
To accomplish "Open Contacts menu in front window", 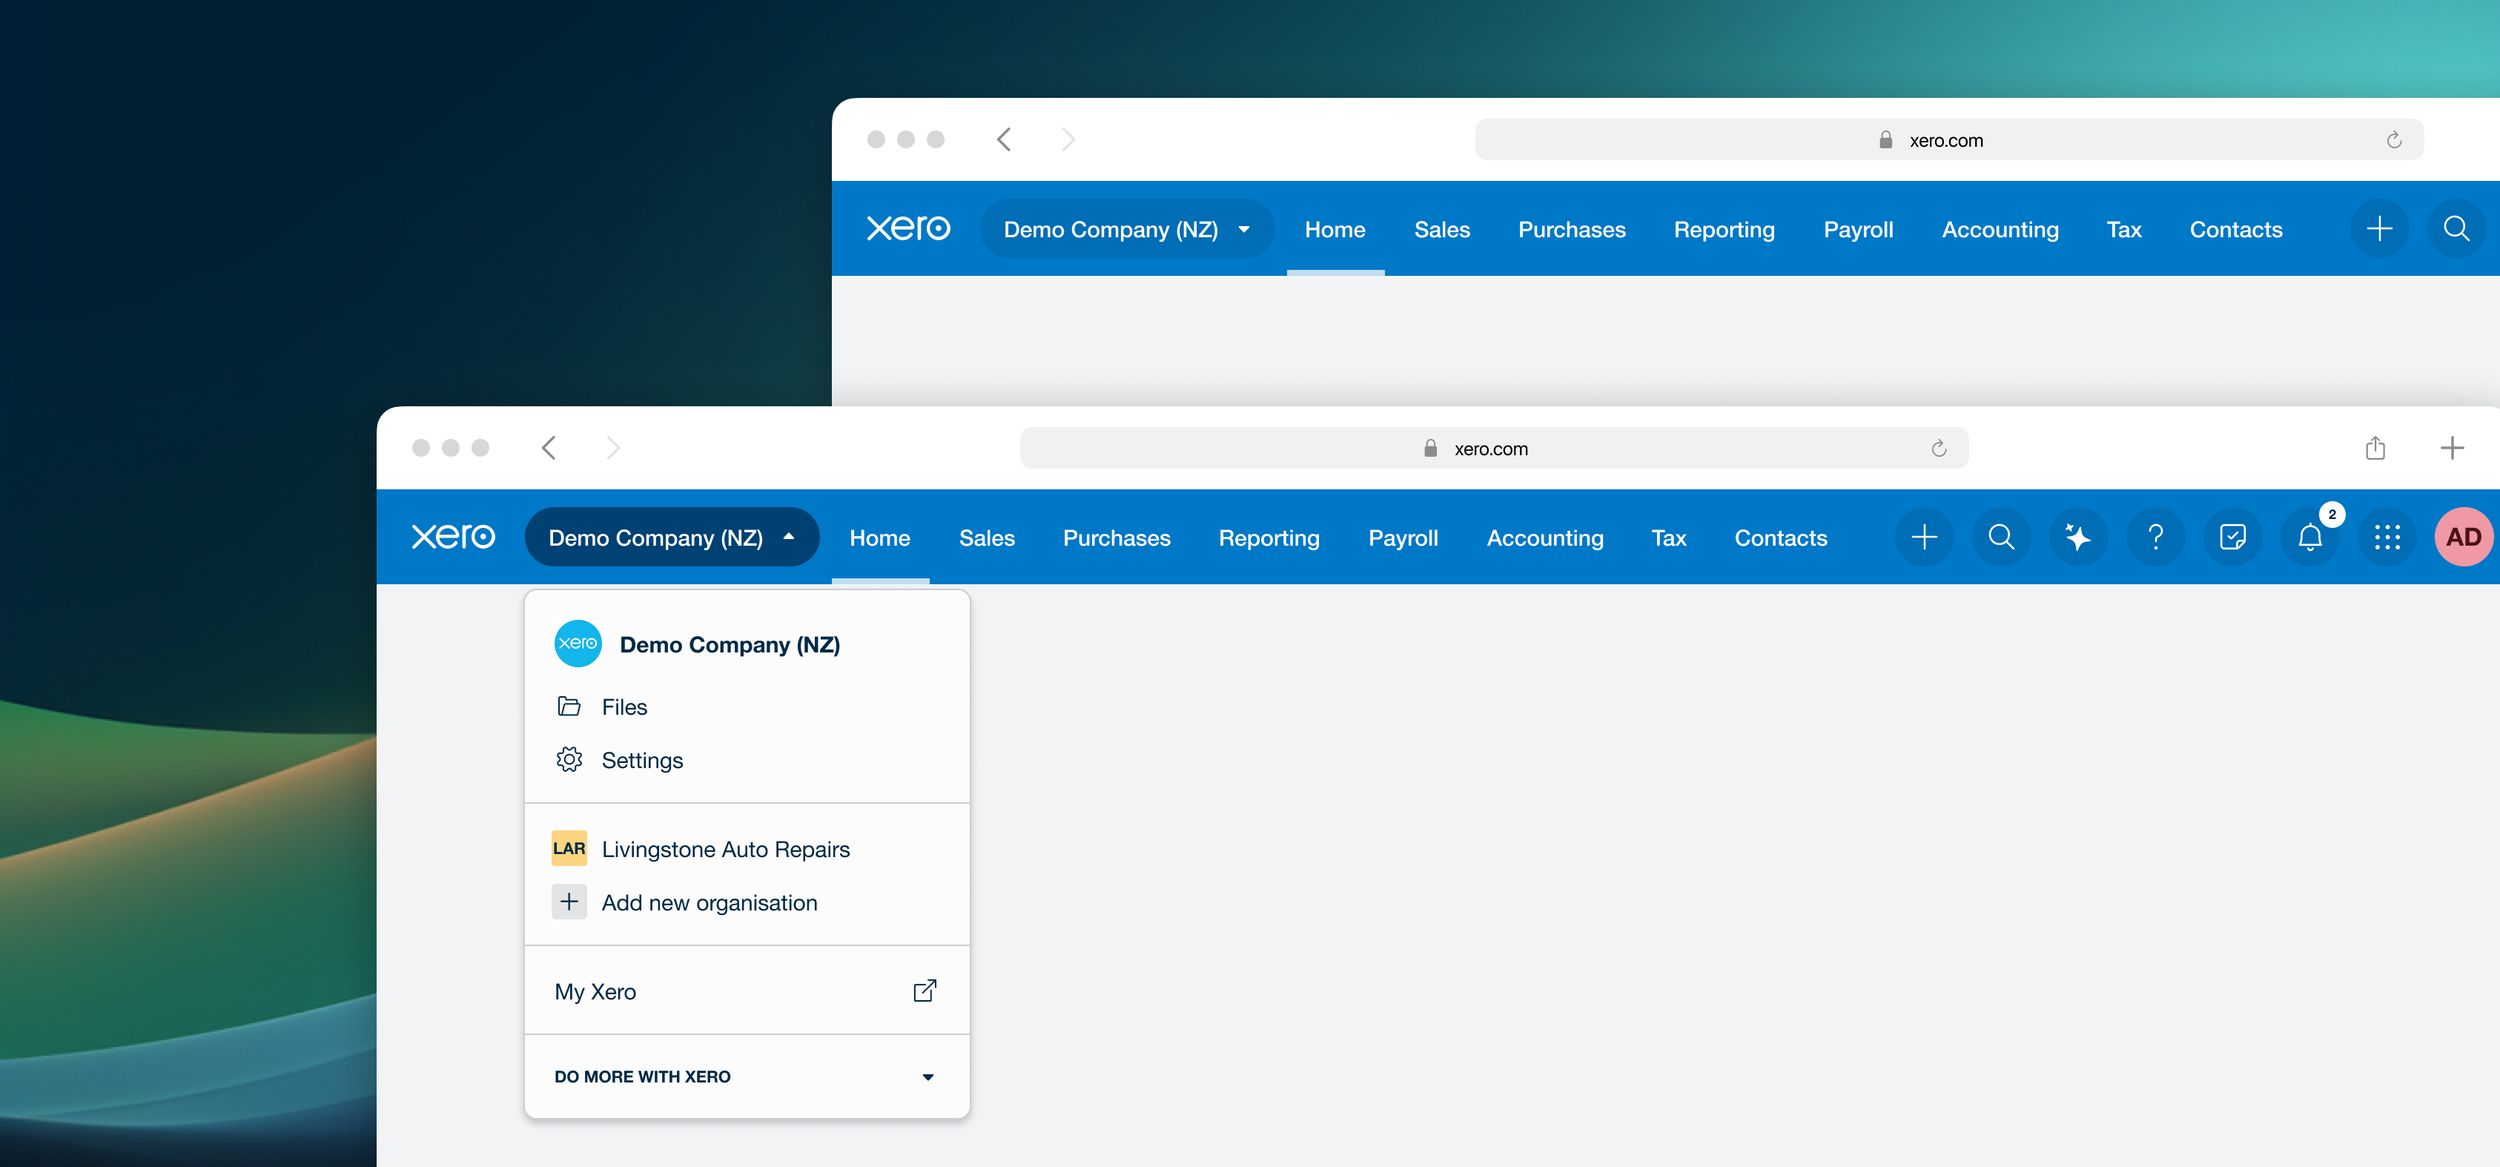I will click(1780, 537).
